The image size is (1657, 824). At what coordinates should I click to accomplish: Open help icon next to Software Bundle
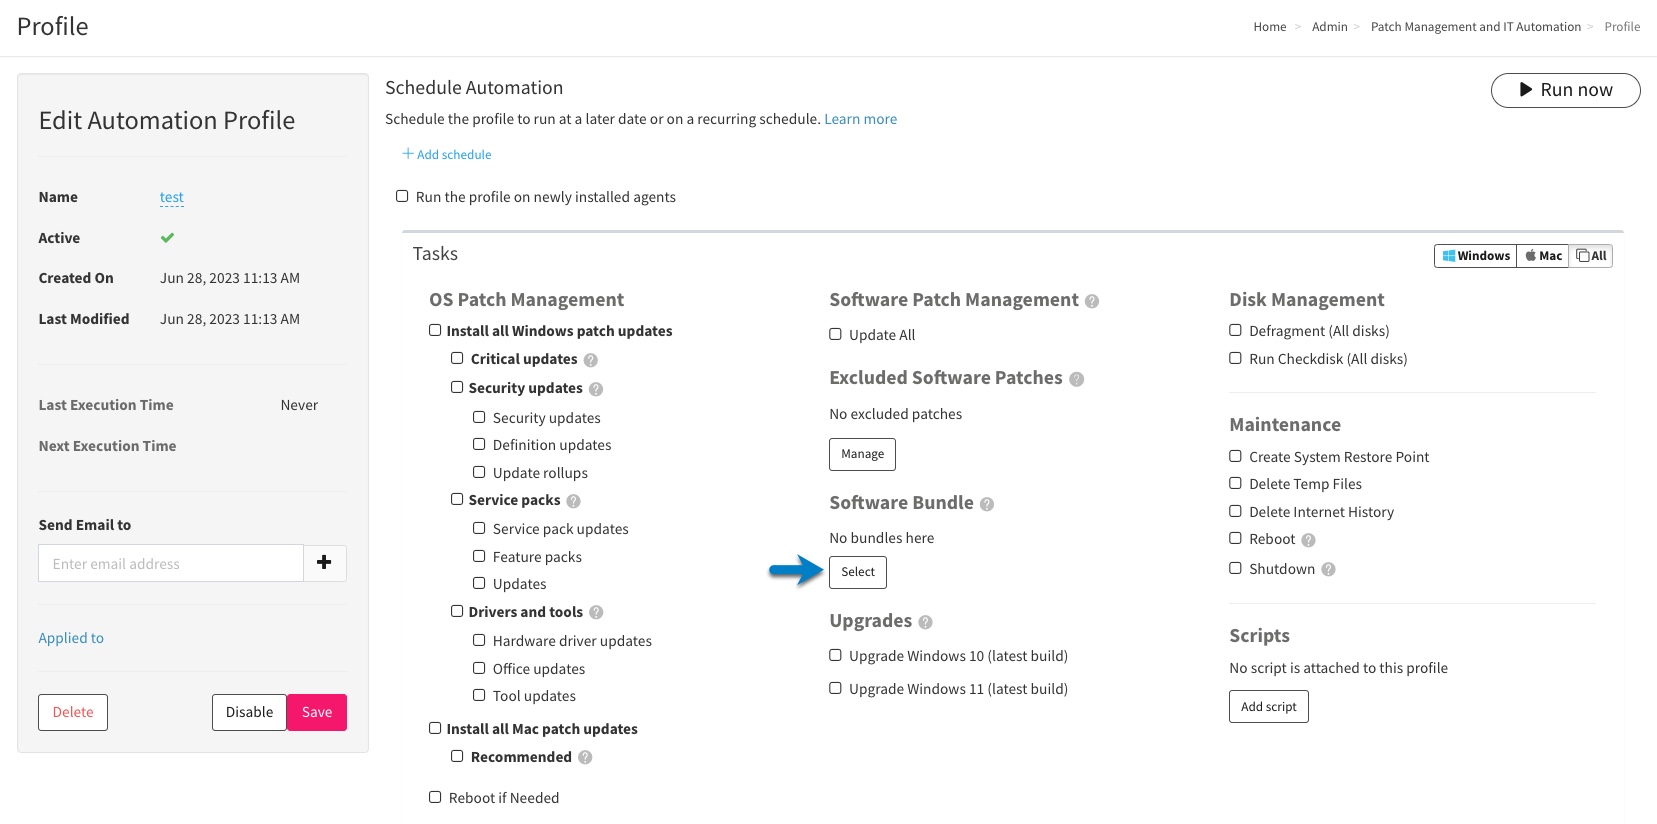click(988, 503)
